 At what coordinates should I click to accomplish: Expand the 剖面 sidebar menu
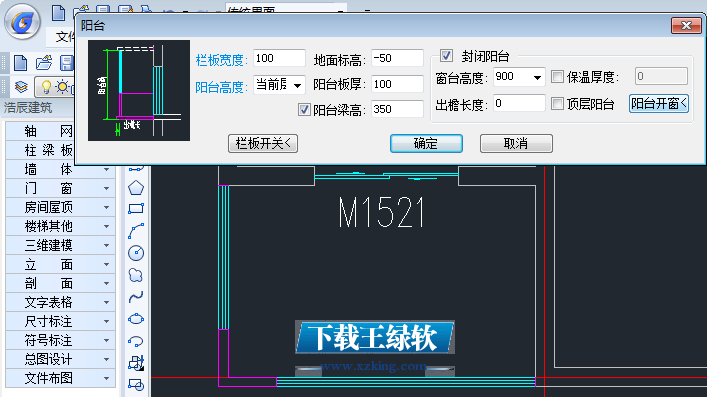click(60, 283)
